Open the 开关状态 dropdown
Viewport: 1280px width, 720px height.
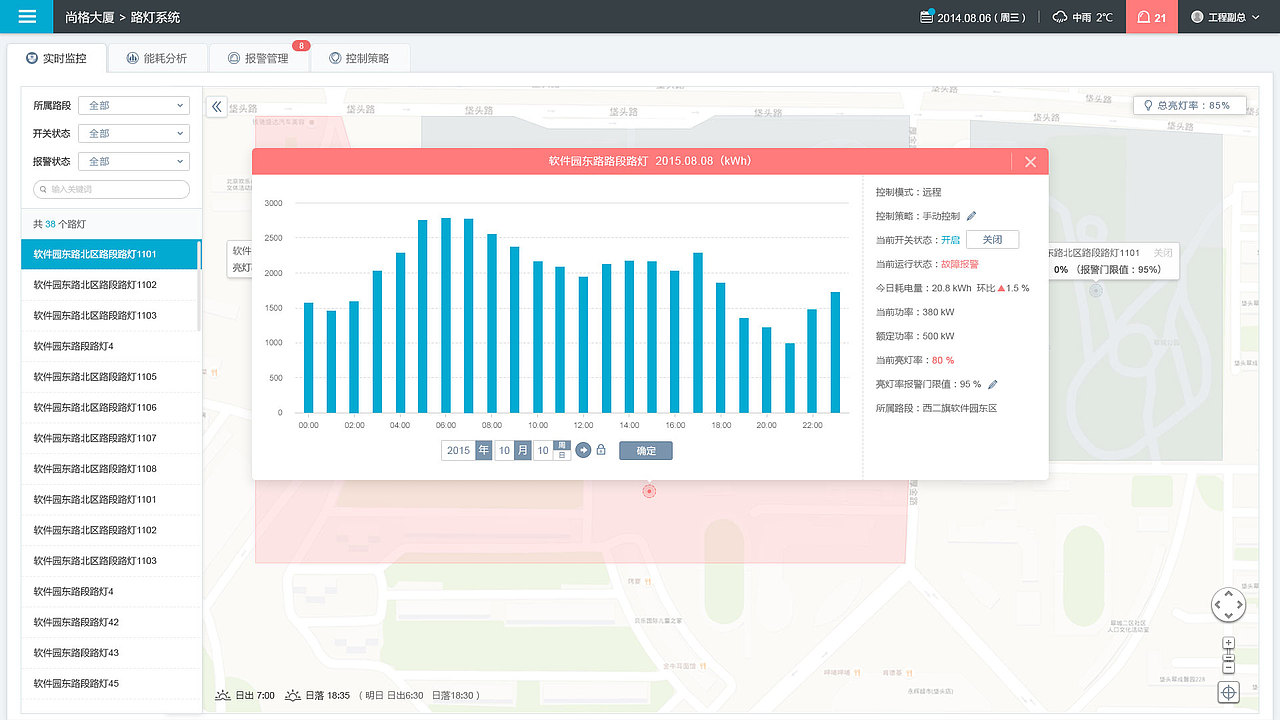(135, 133)
